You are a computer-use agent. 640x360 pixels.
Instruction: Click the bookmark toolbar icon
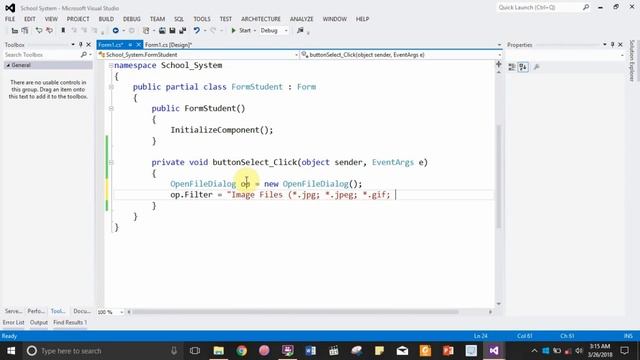[x=63, y=30]
